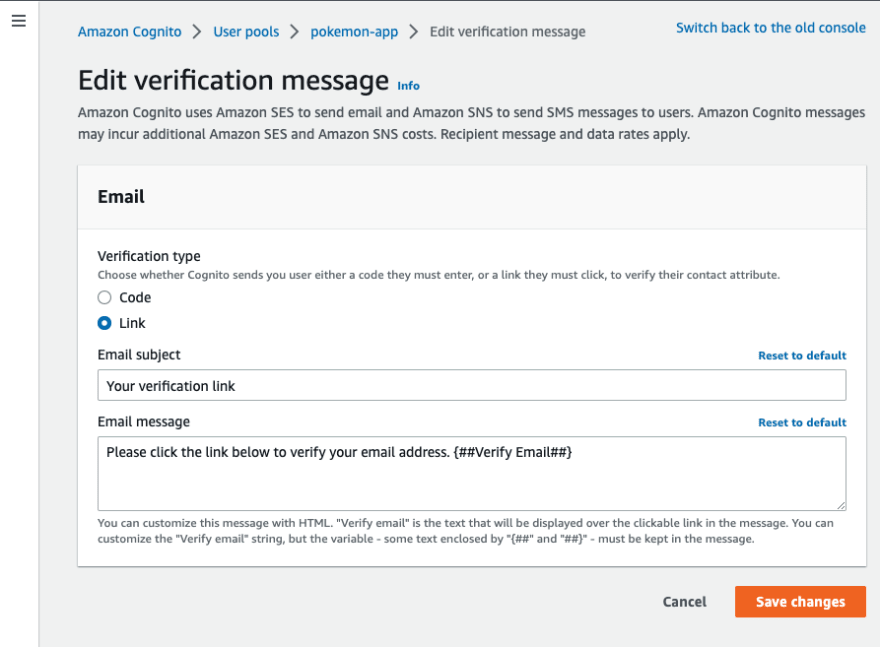This screenshot has height=647, width=880.
Task: Open the hamburger navigation menu
Action: (19, 21)
